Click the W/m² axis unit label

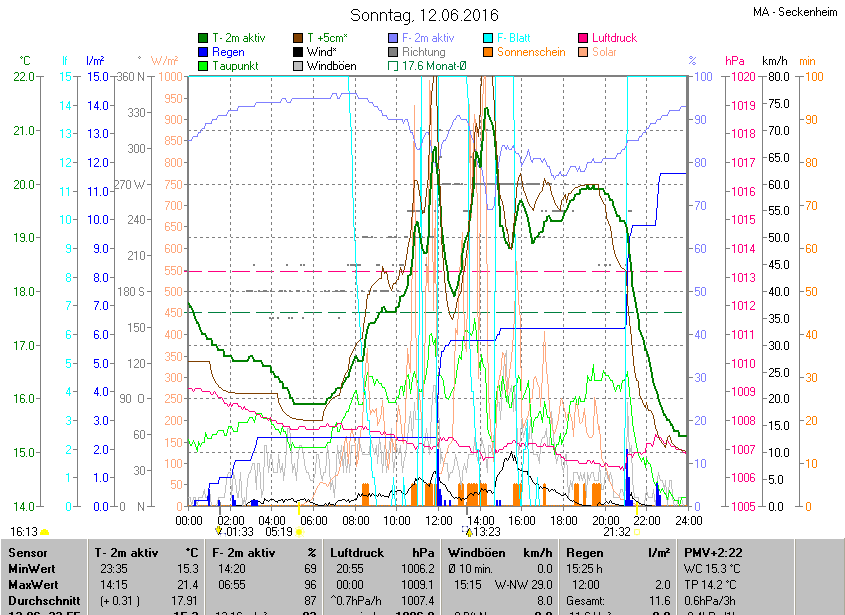[164, 61]
